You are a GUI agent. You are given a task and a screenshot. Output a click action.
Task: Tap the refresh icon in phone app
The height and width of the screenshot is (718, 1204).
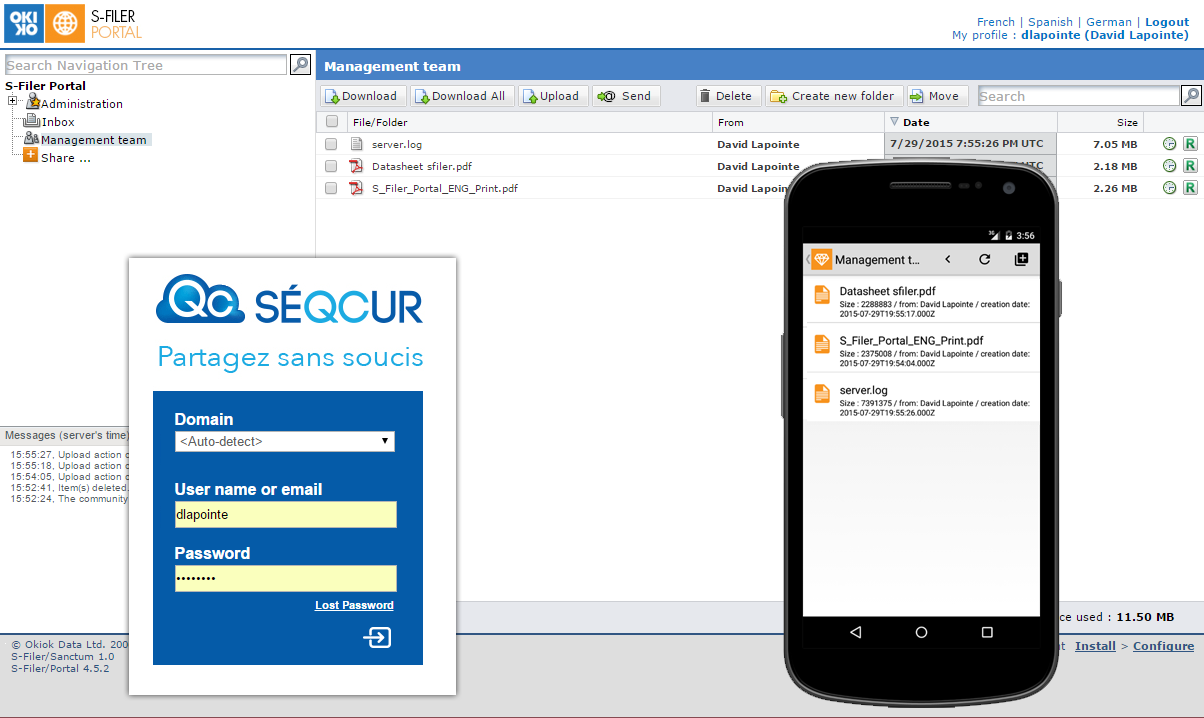984,260
